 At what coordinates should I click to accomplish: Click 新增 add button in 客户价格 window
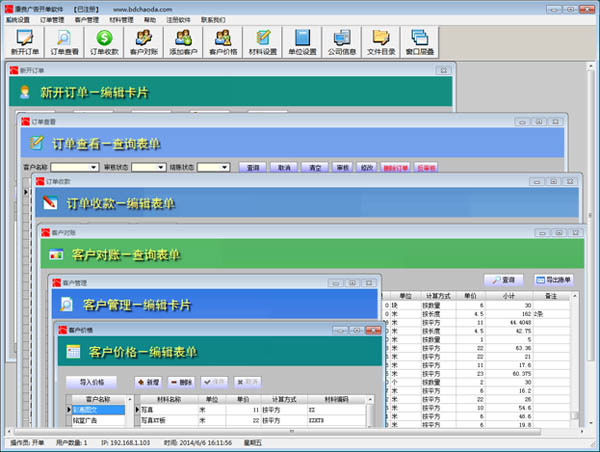148,382
